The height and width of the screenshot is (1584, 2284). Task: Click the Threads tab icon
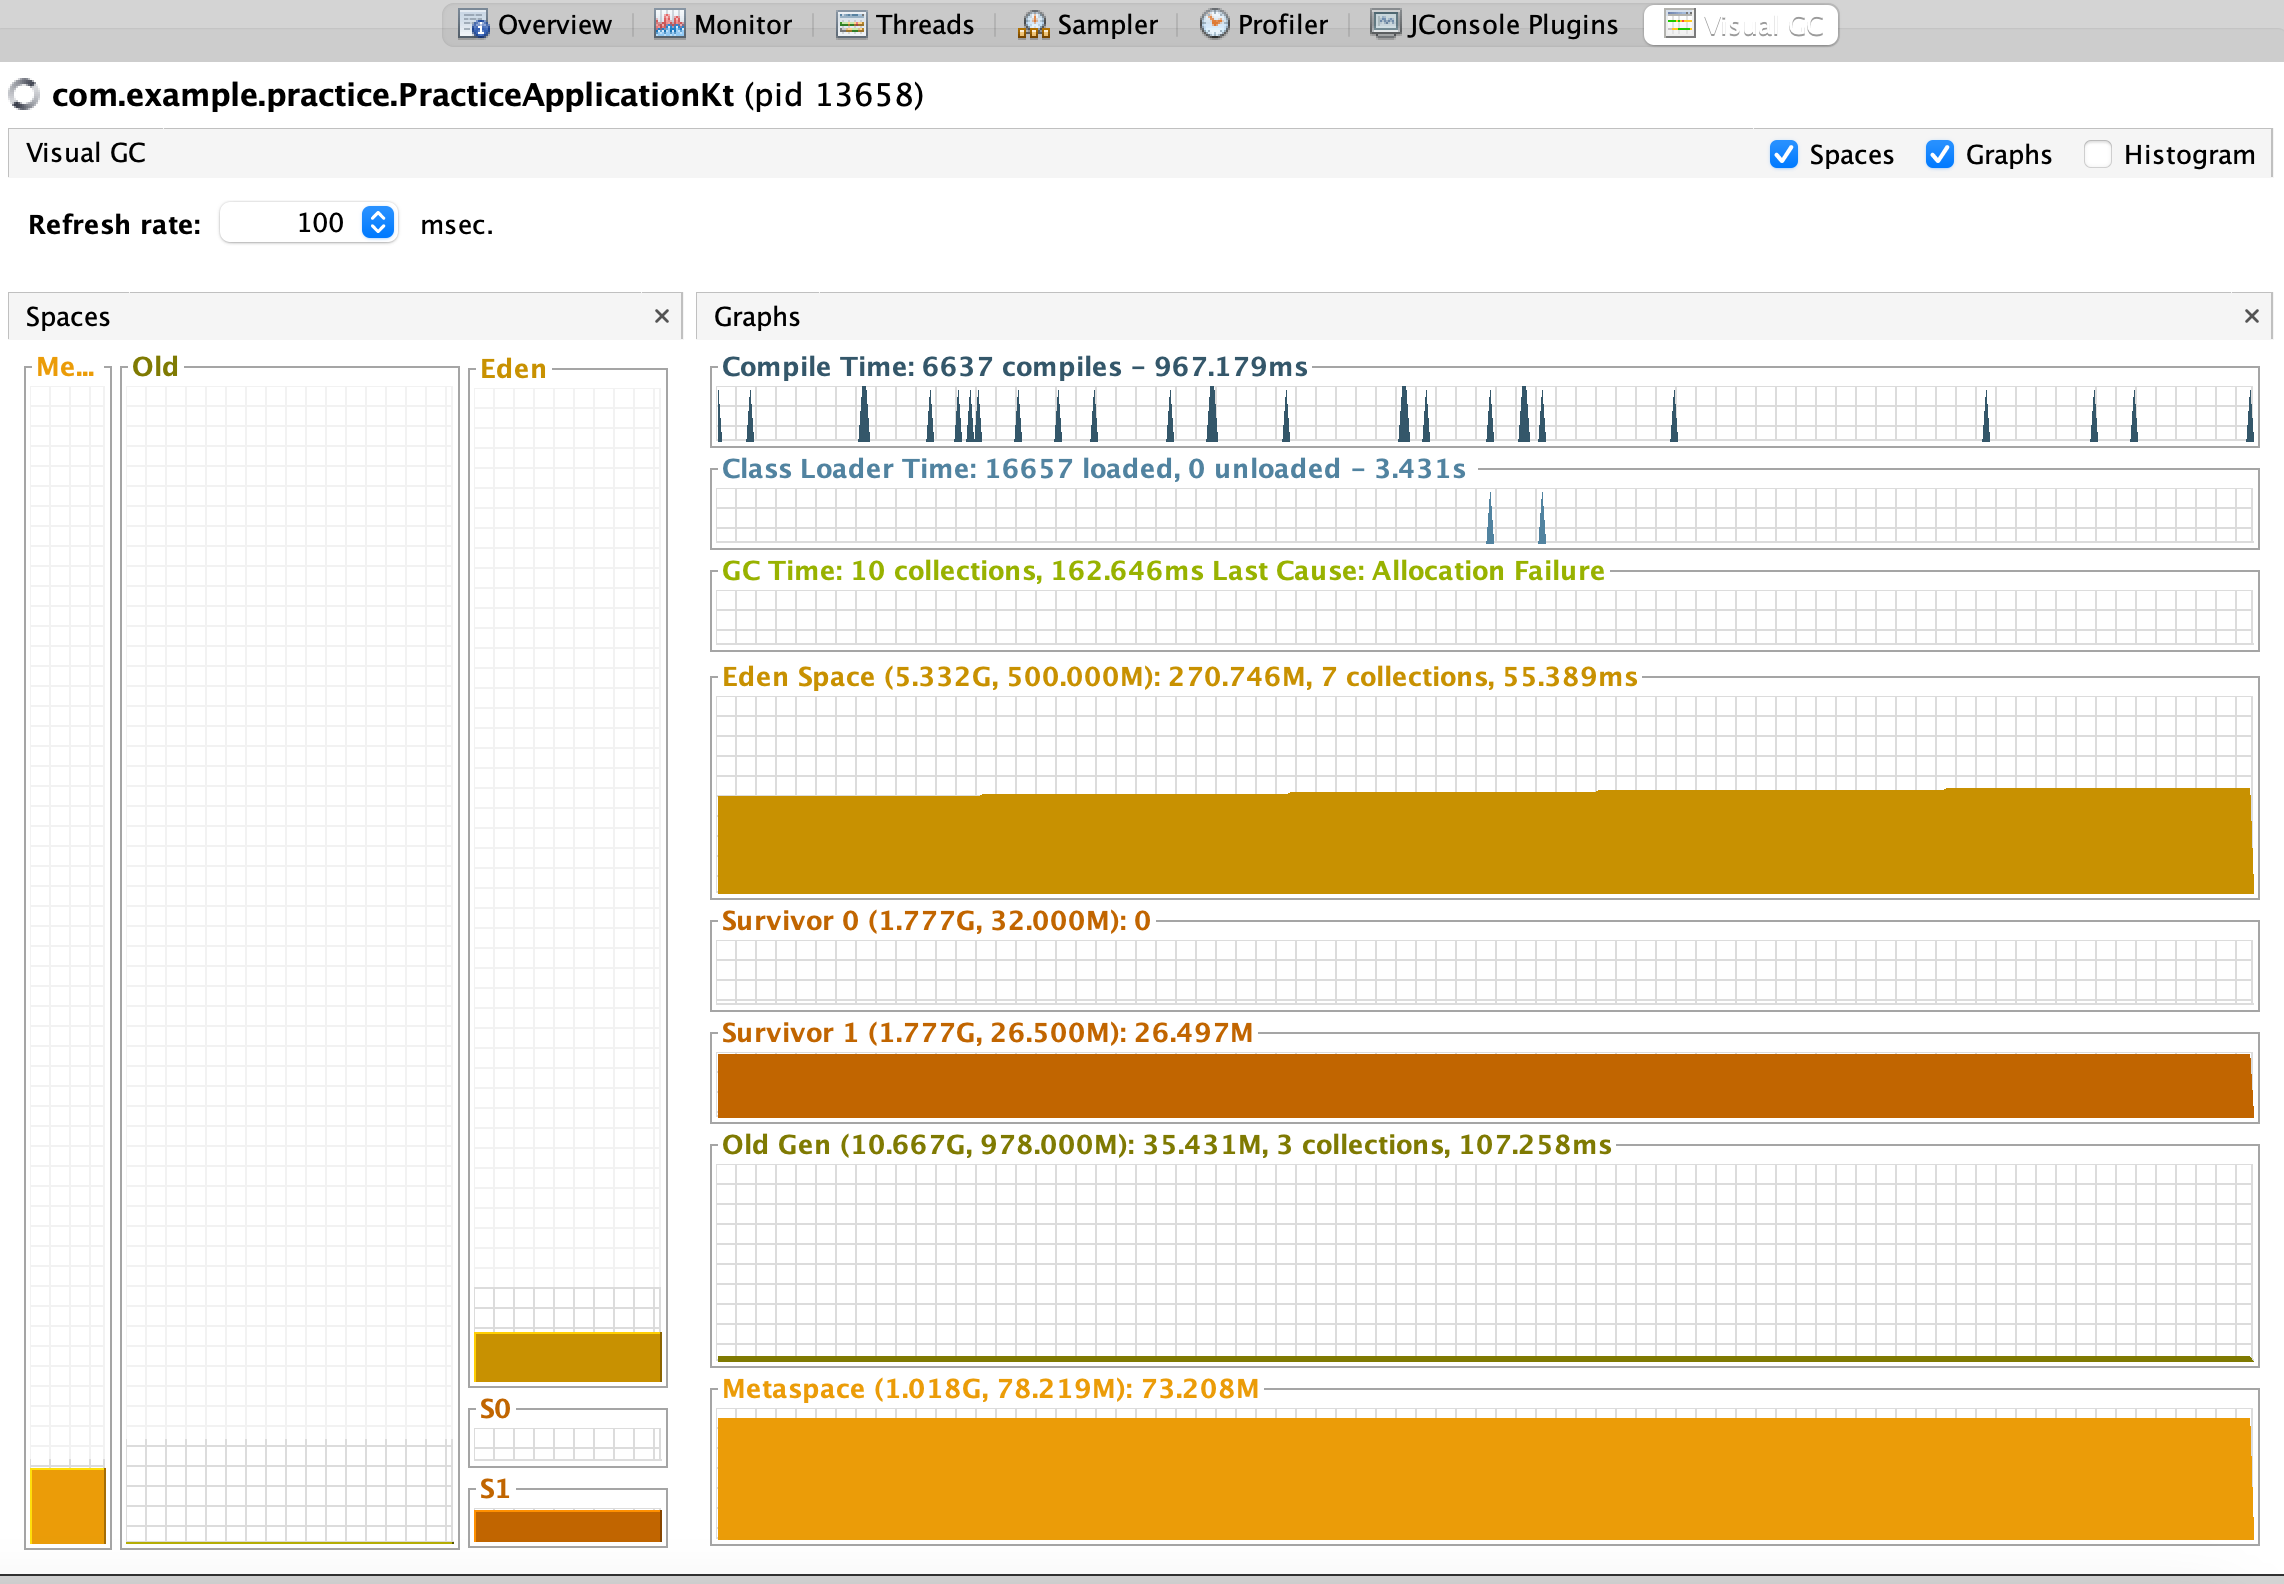coord(851,24)
